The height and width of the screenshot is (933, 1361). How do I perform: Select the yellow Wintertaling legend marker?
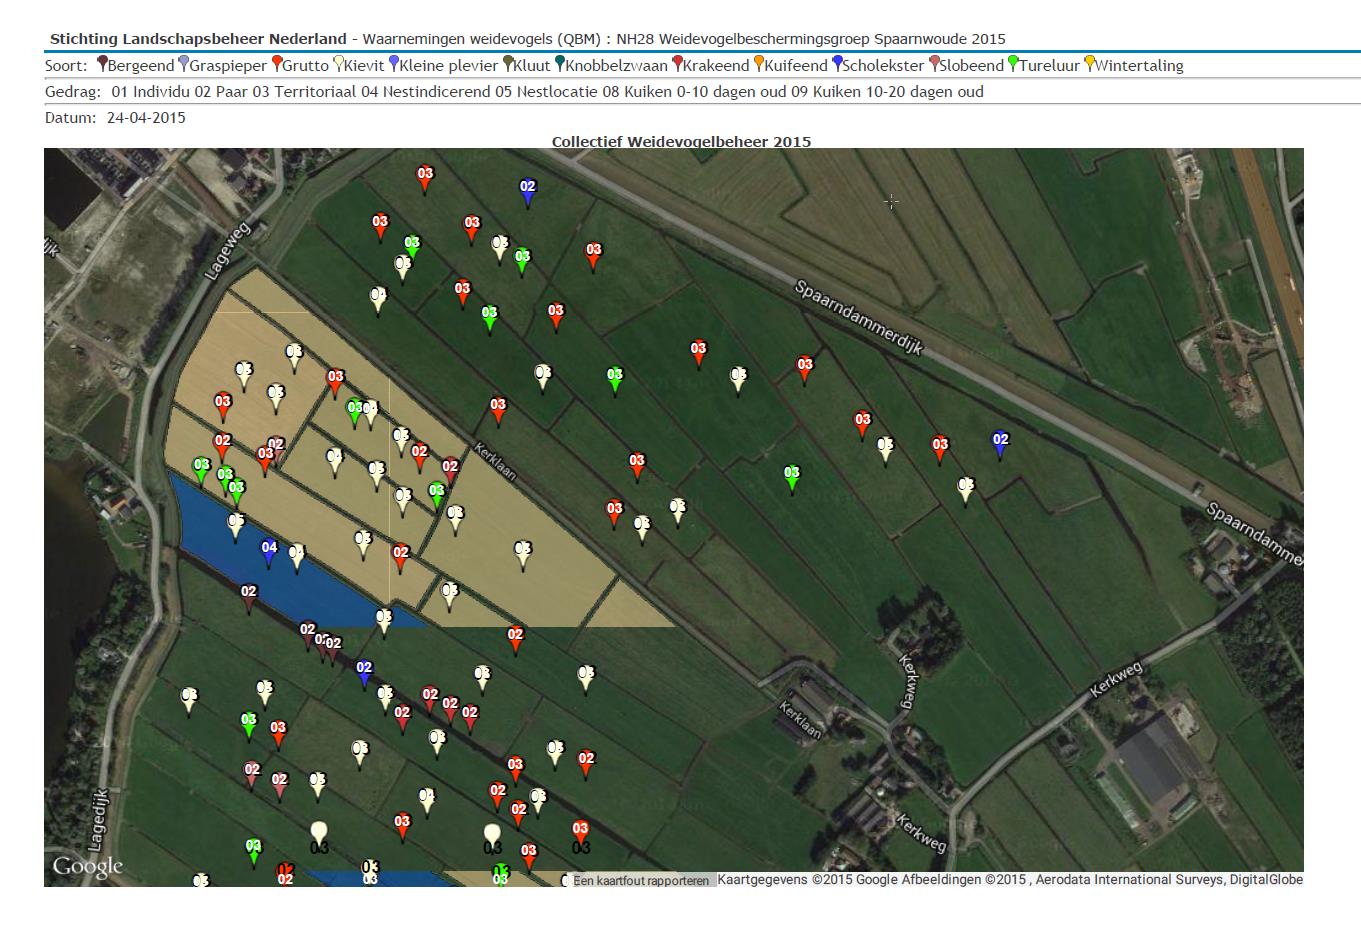(x=1090, y=64)
